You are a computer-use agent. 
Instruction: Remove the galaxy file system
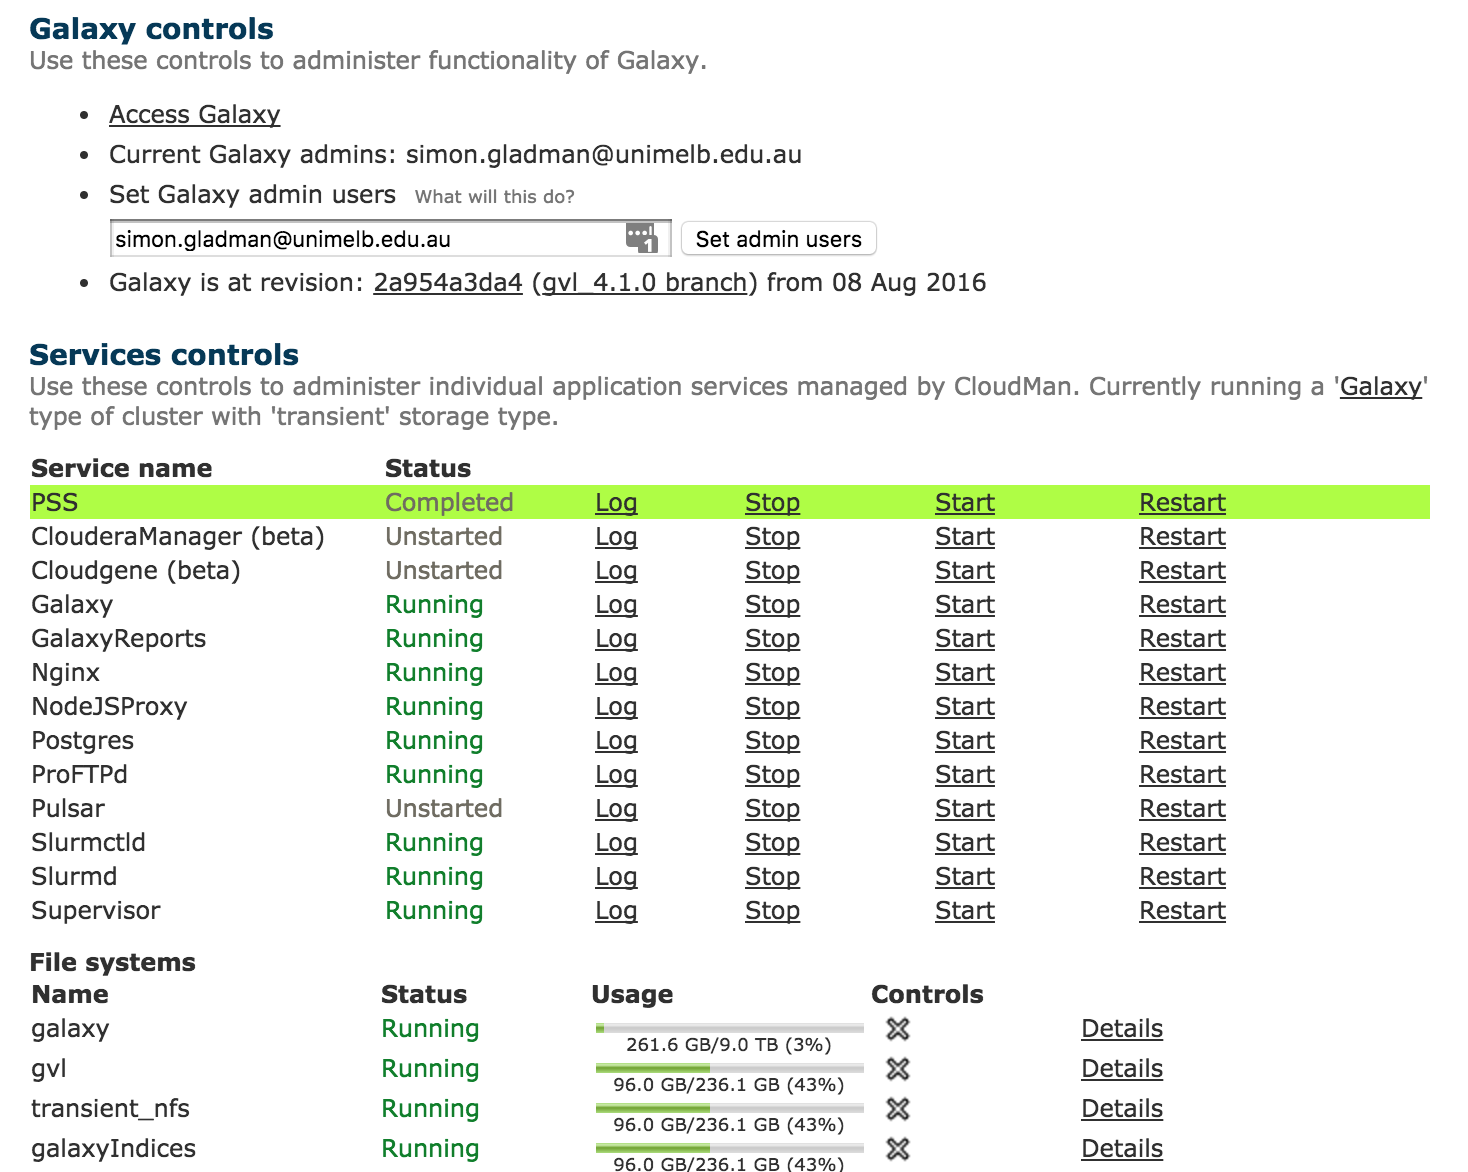[x=898, y=1028]
